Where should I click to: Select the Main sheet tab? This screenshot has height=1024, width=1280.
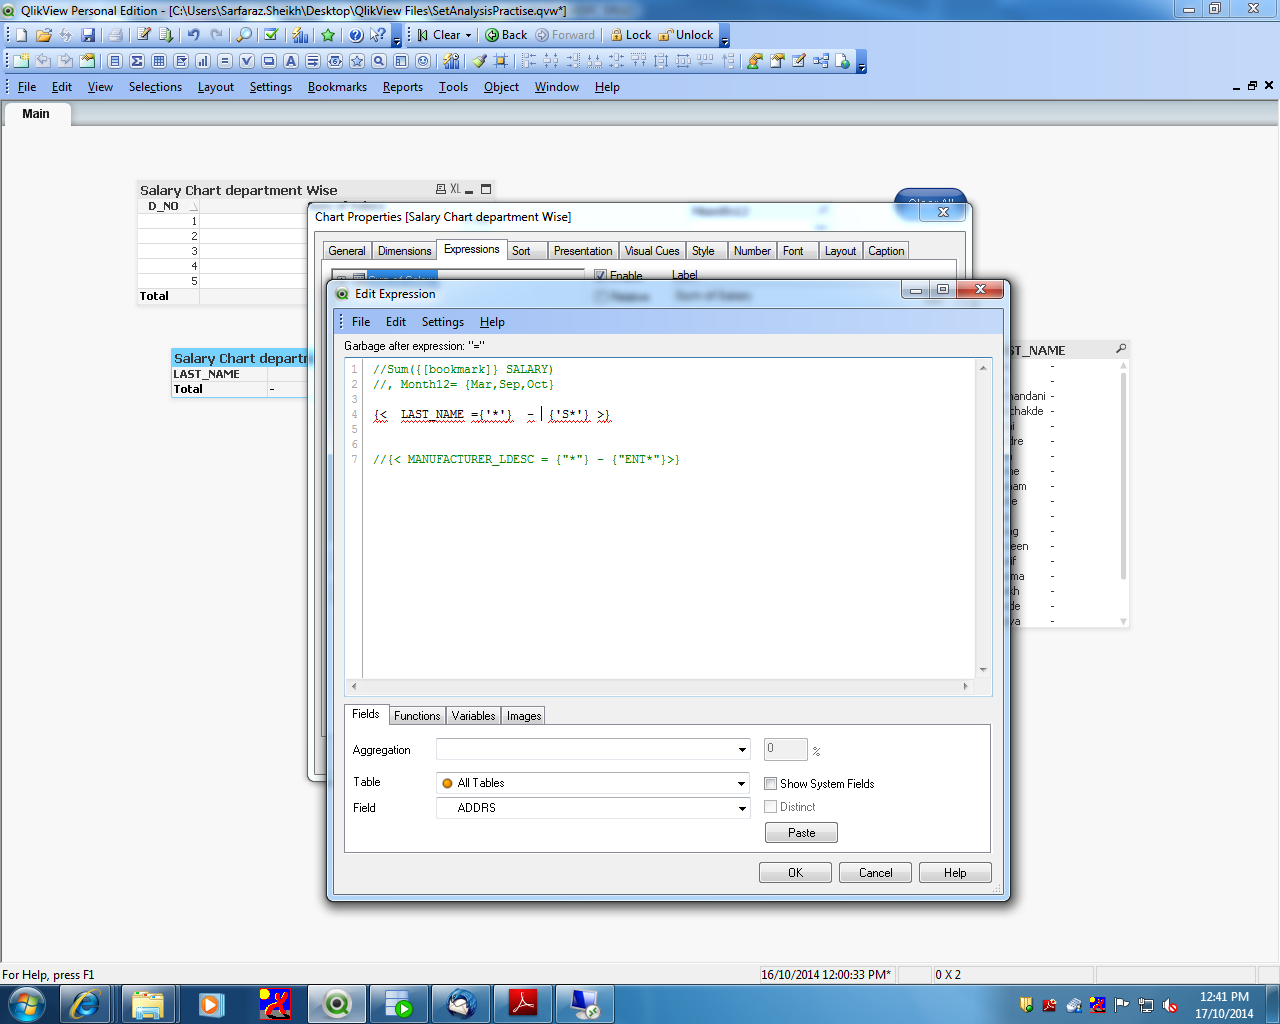pyautogui.click(x=36, y=114)
